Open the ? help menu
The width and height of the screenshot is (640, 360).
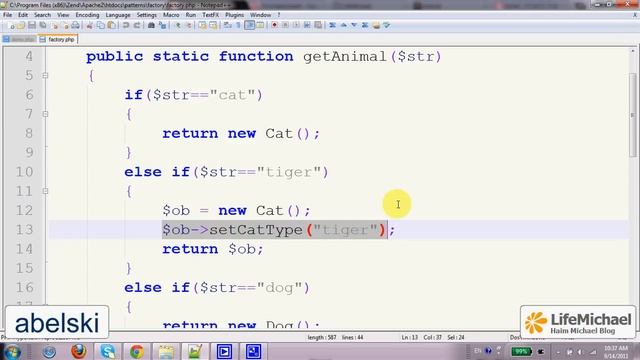[279, 15]
